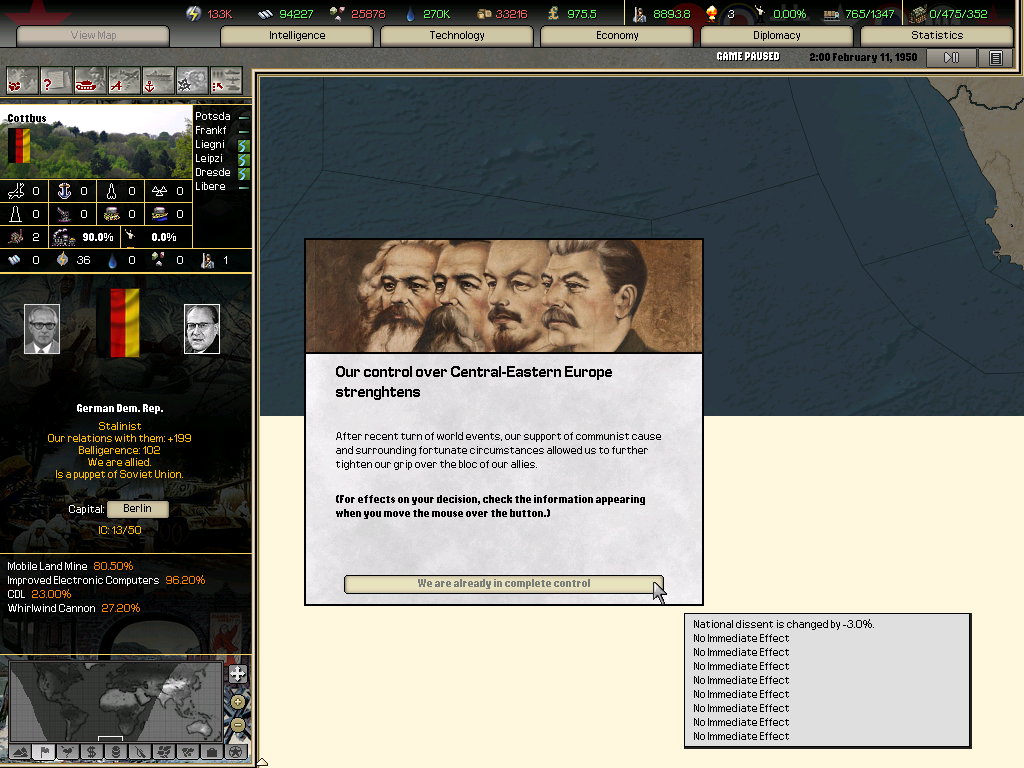The image size is (1024, 768).
Task: Click the minimap zoom out minus icon
Action: pyautogui.click(x=237, y=725)
